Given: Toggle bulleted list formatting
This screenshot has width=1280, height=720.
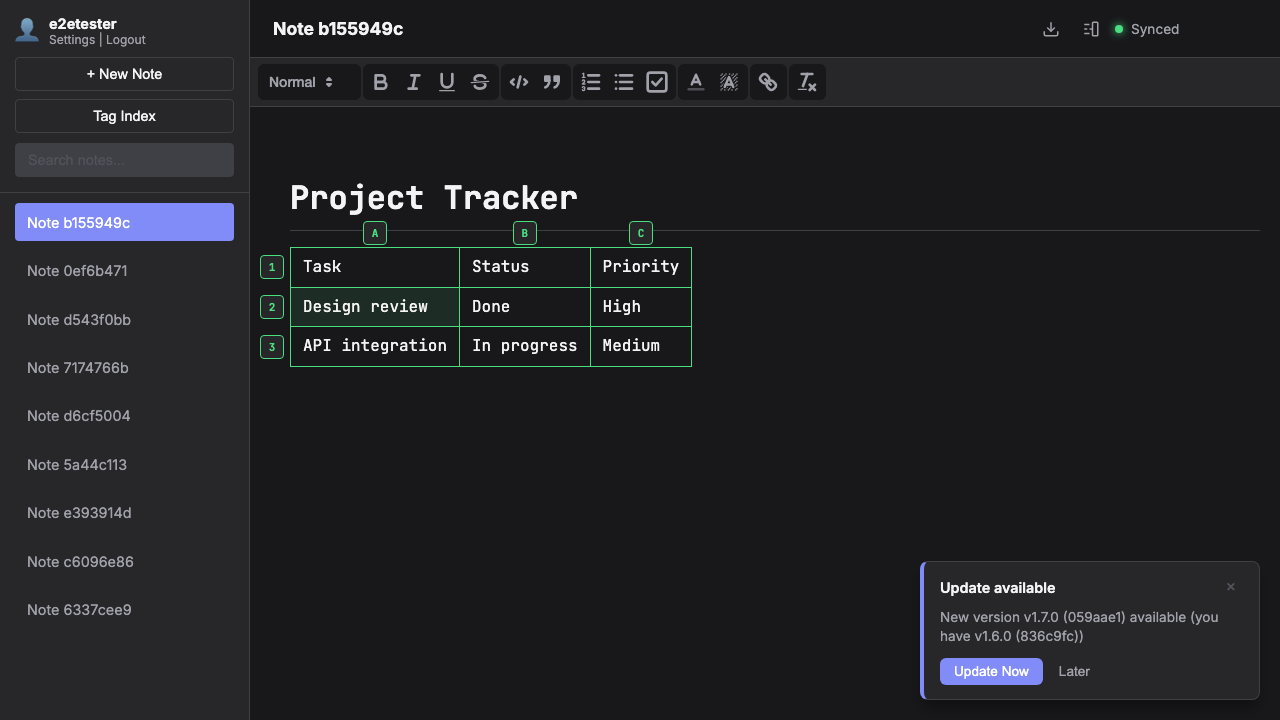Looking at the screenshot, I should coord(624,82).
